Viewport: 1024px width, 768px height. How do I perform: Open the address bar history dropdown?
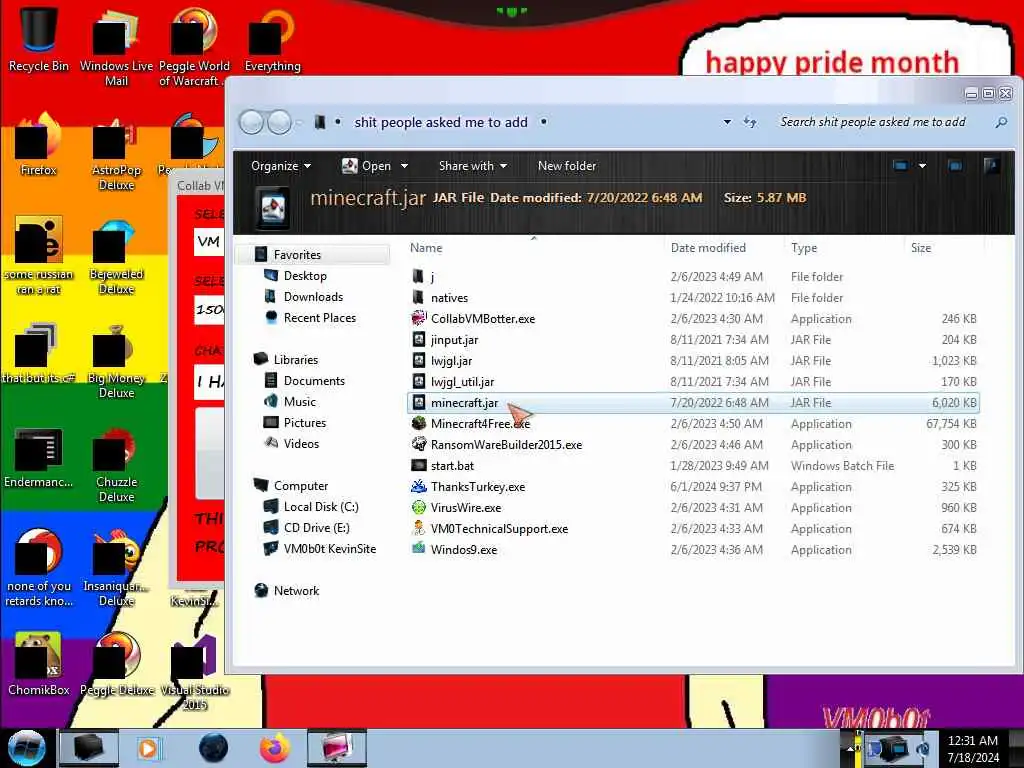727,122
